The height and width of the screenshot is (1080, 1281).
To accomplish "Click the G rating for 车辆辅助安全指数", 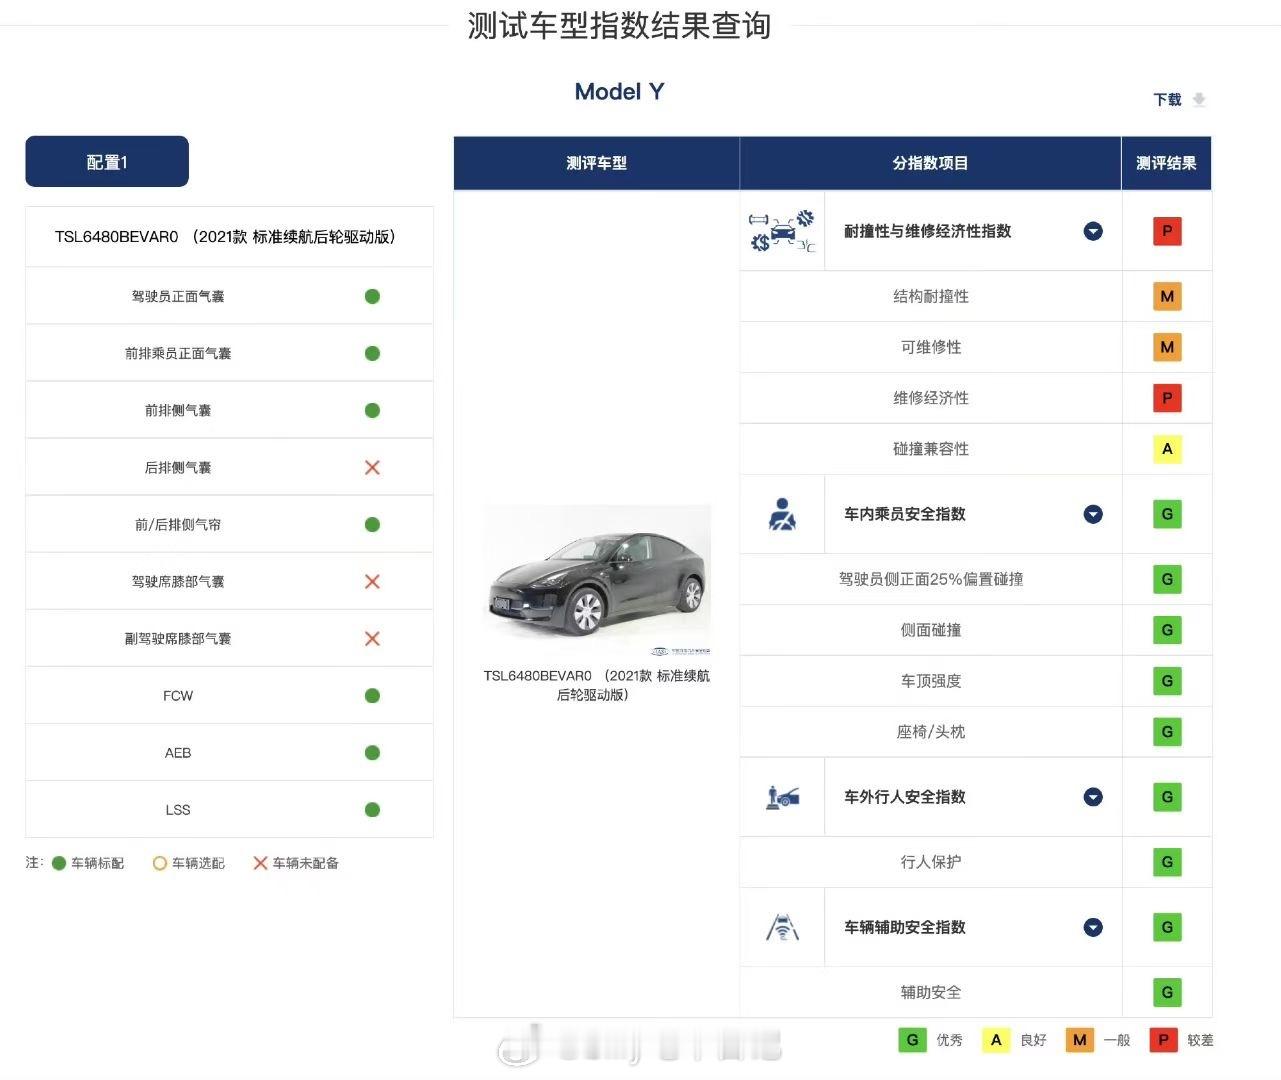I will (1167, 927).
